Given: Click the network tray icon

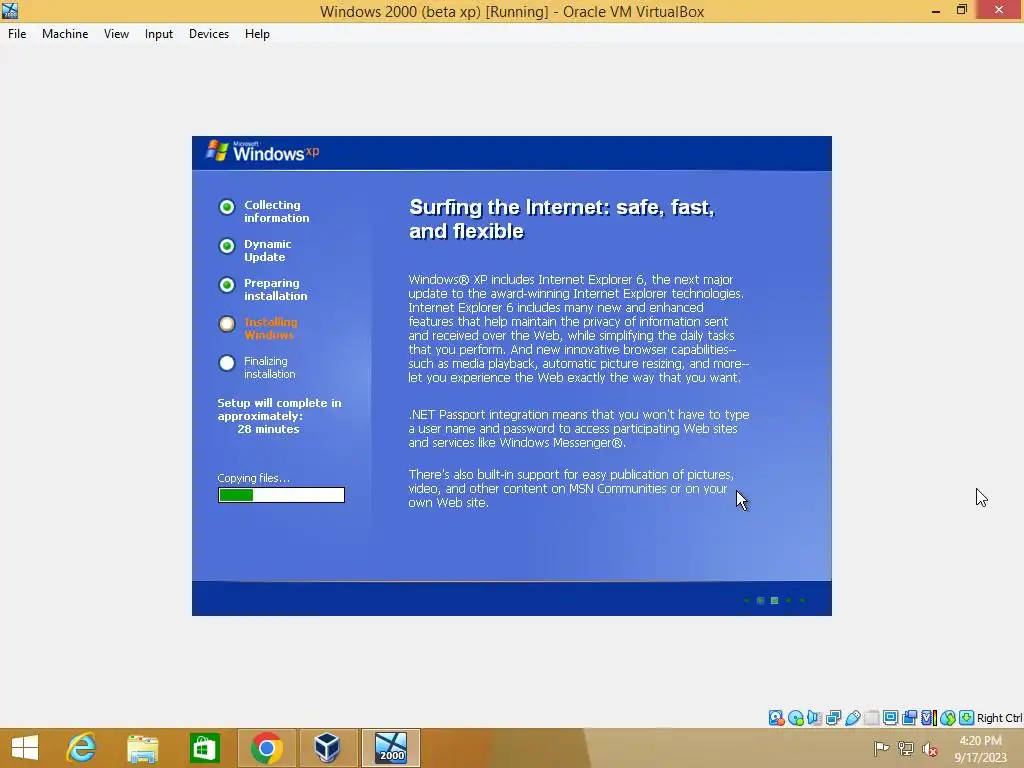Looking at the screenshot, I should pos(905,748).
